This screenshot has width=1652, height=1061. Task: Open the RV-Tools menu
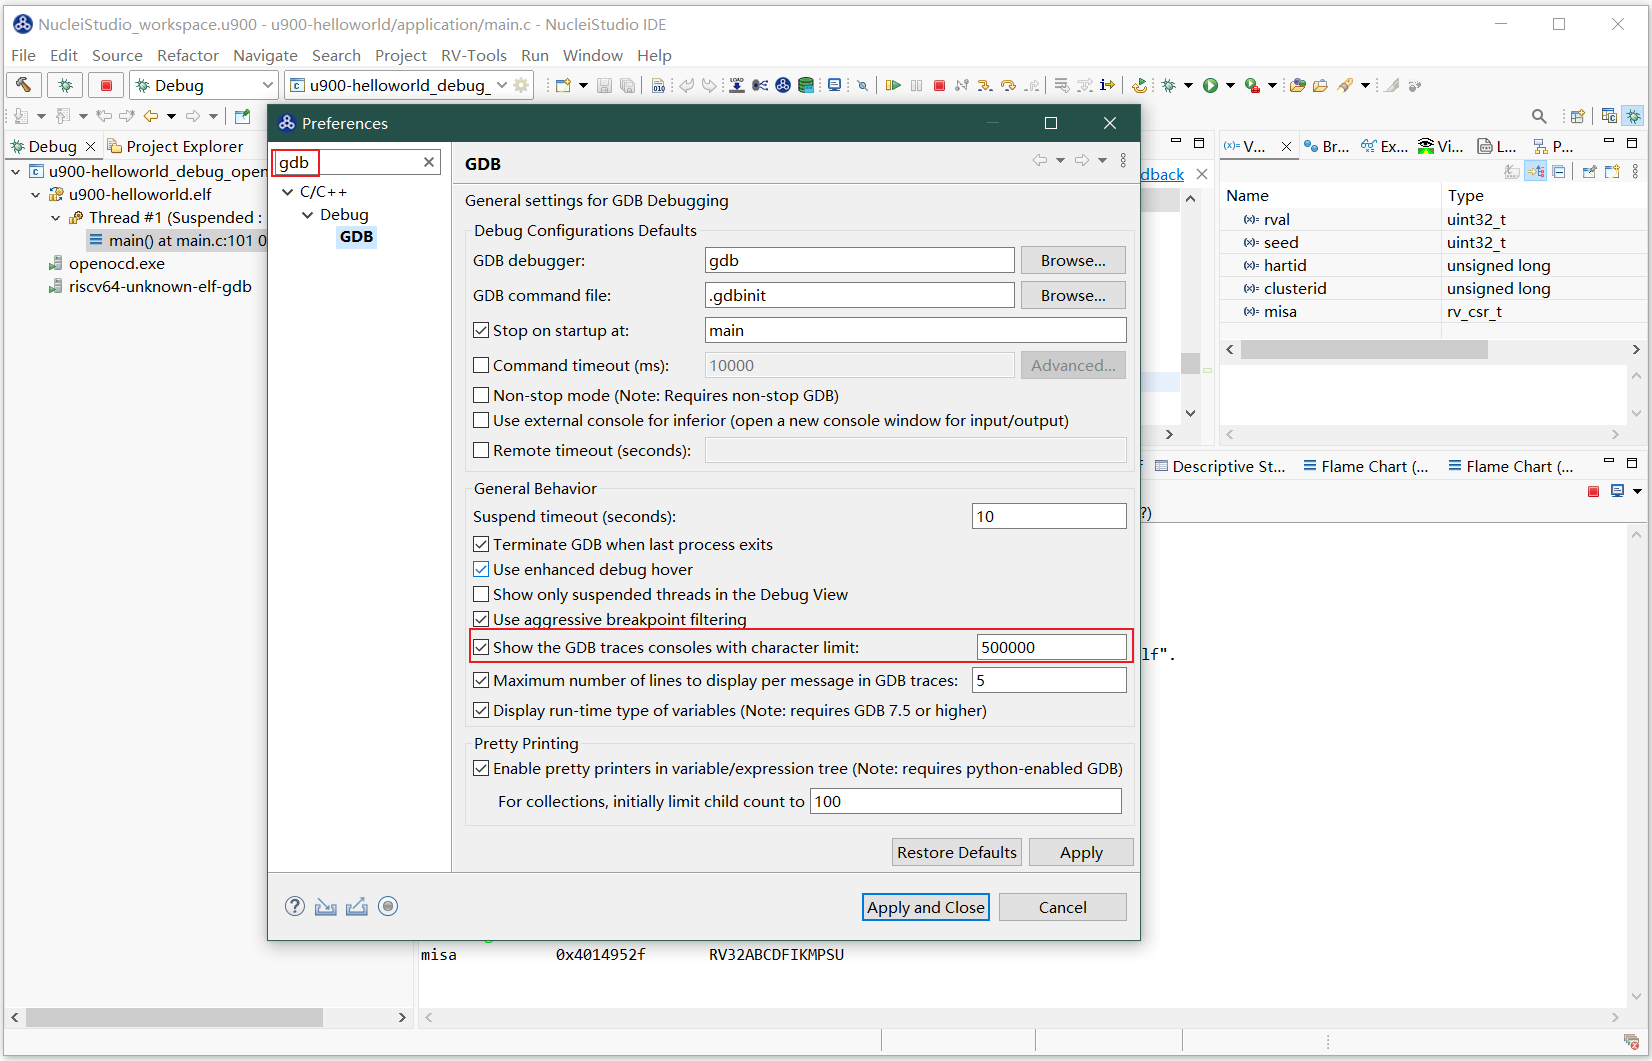coord(473,55)
